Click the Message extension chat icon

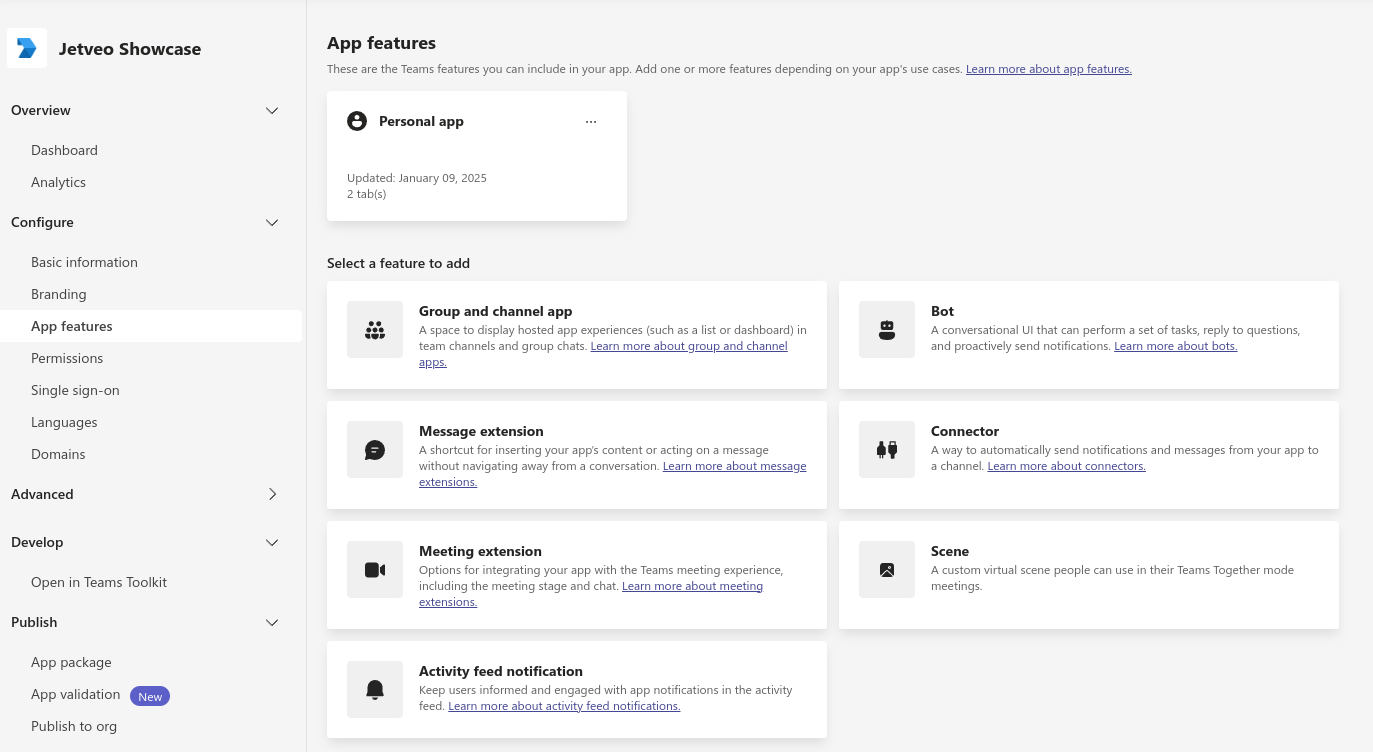click(x=375, y=449)
